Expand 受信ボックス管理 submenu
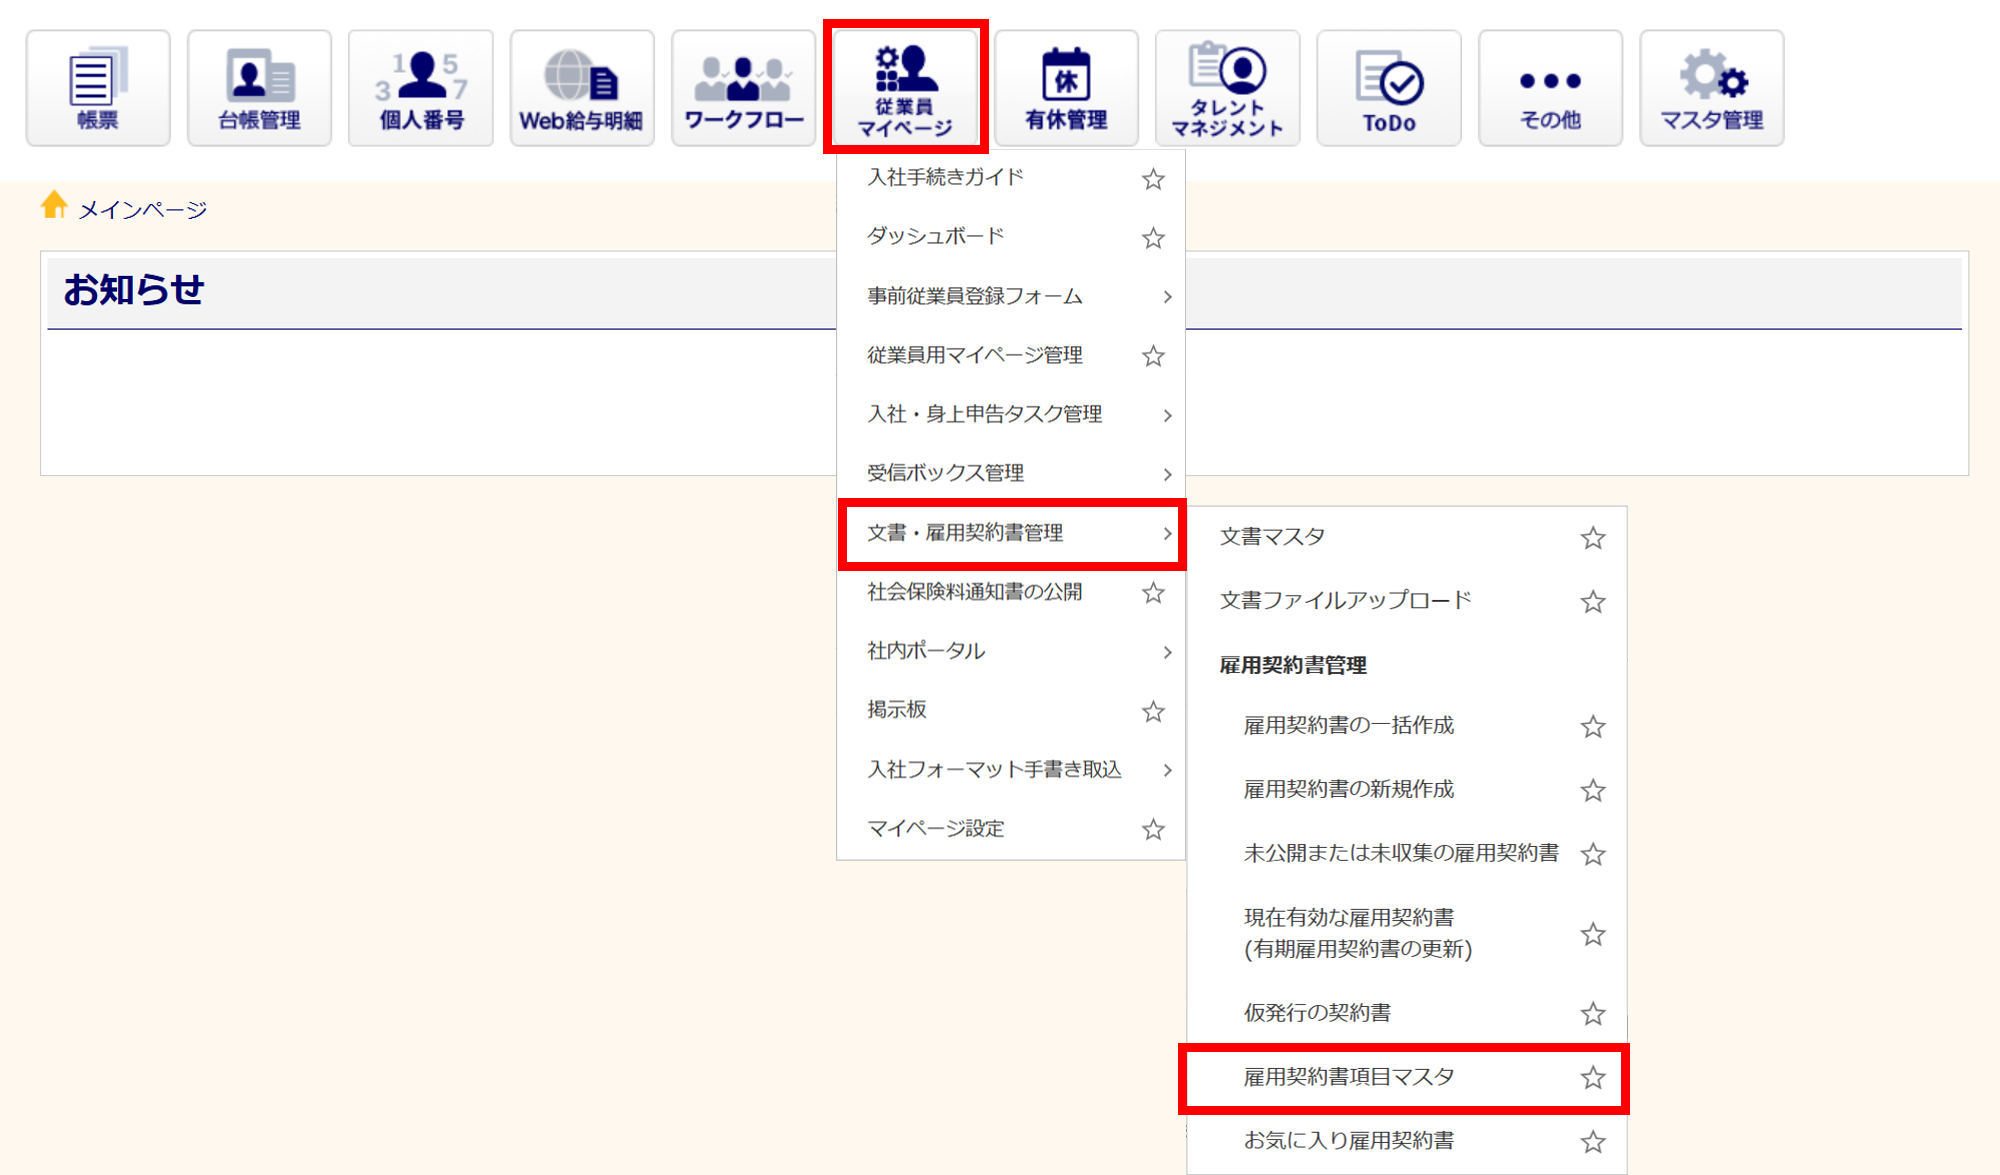Viewport: 2000px width, 1175px height. point(1166,474)
